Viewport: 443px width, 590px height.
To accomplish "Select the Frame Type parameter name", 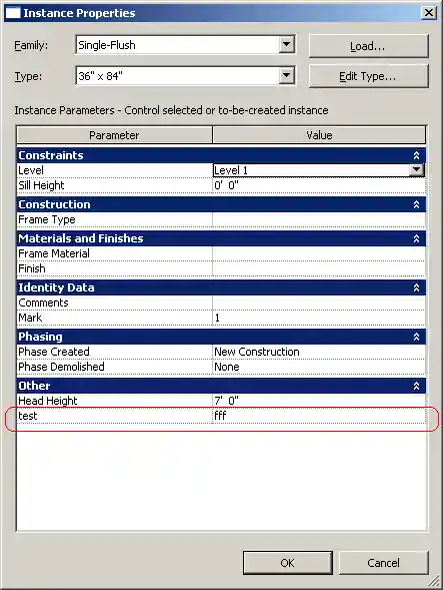I will point(47,220).
